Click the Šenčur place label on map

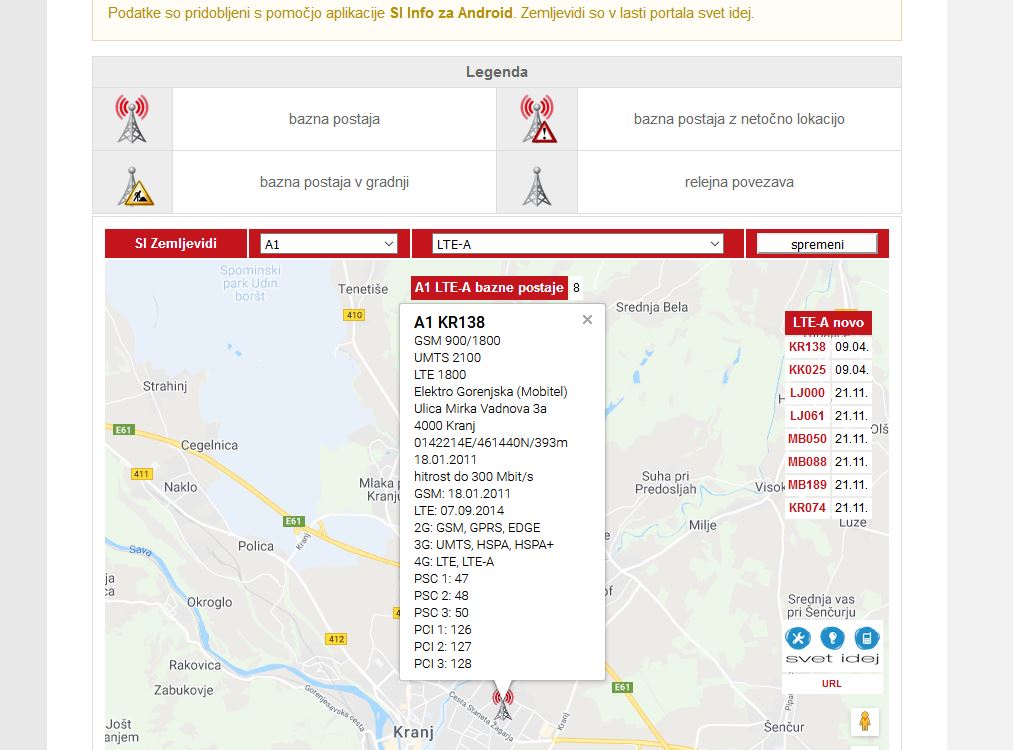pyautogui.click(x=784, y=727)
